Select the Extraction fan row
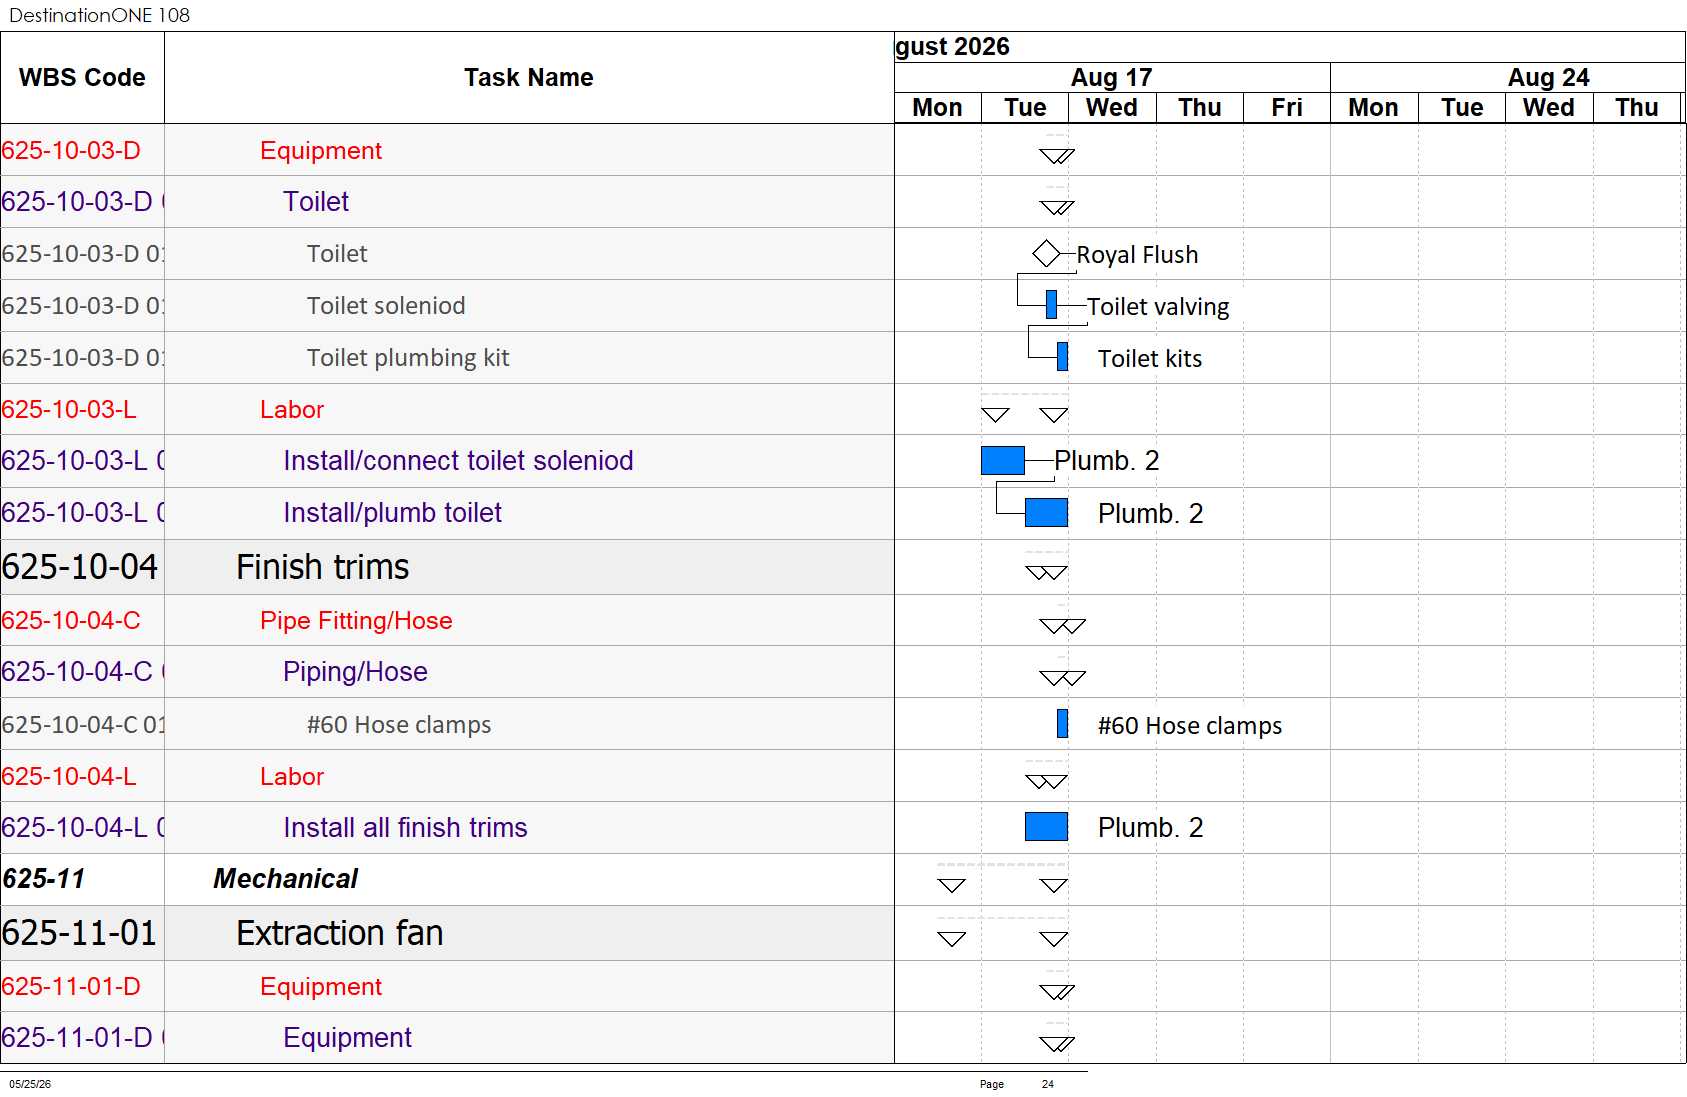Screen dimensions: 1687x1097 [447, 933]
